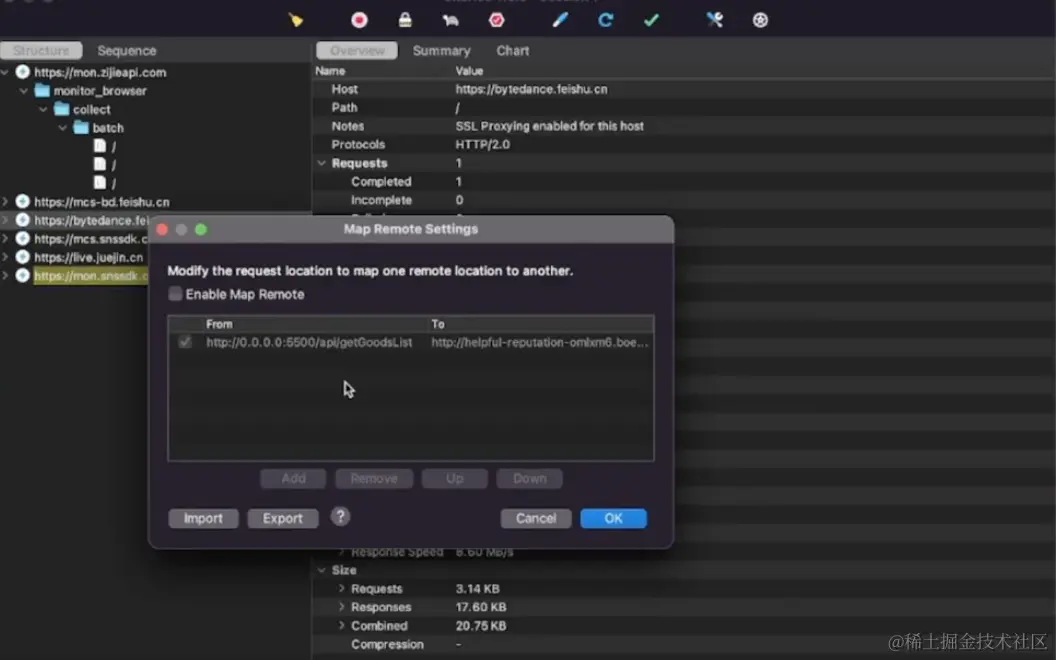The image size is (1056, 660).
Task: Open the Overview tab
Action: coord(357,51)
